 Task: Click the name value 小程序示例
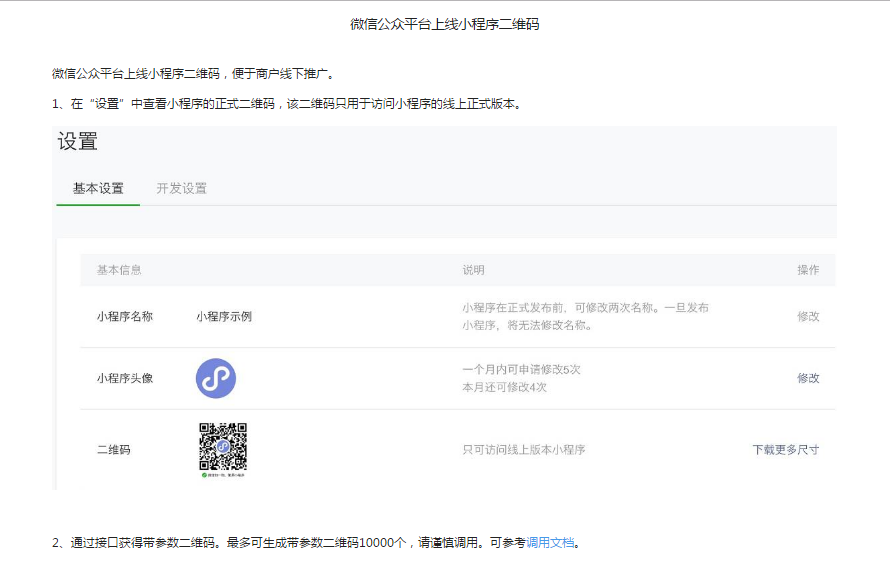(x=224, y=316)
